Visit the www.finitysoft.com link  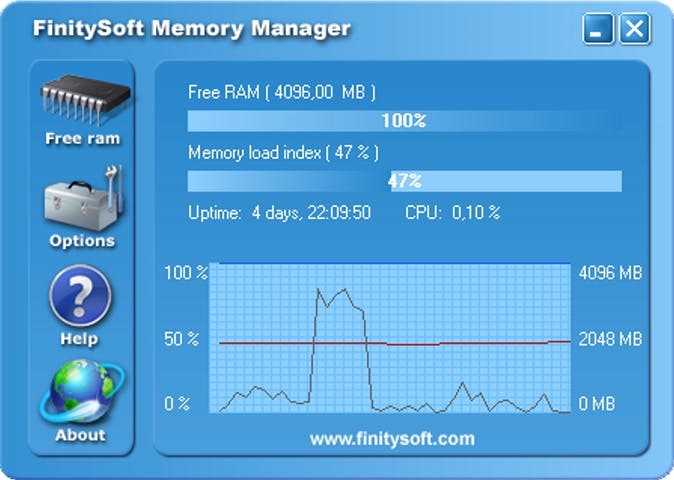click(391, 438)
